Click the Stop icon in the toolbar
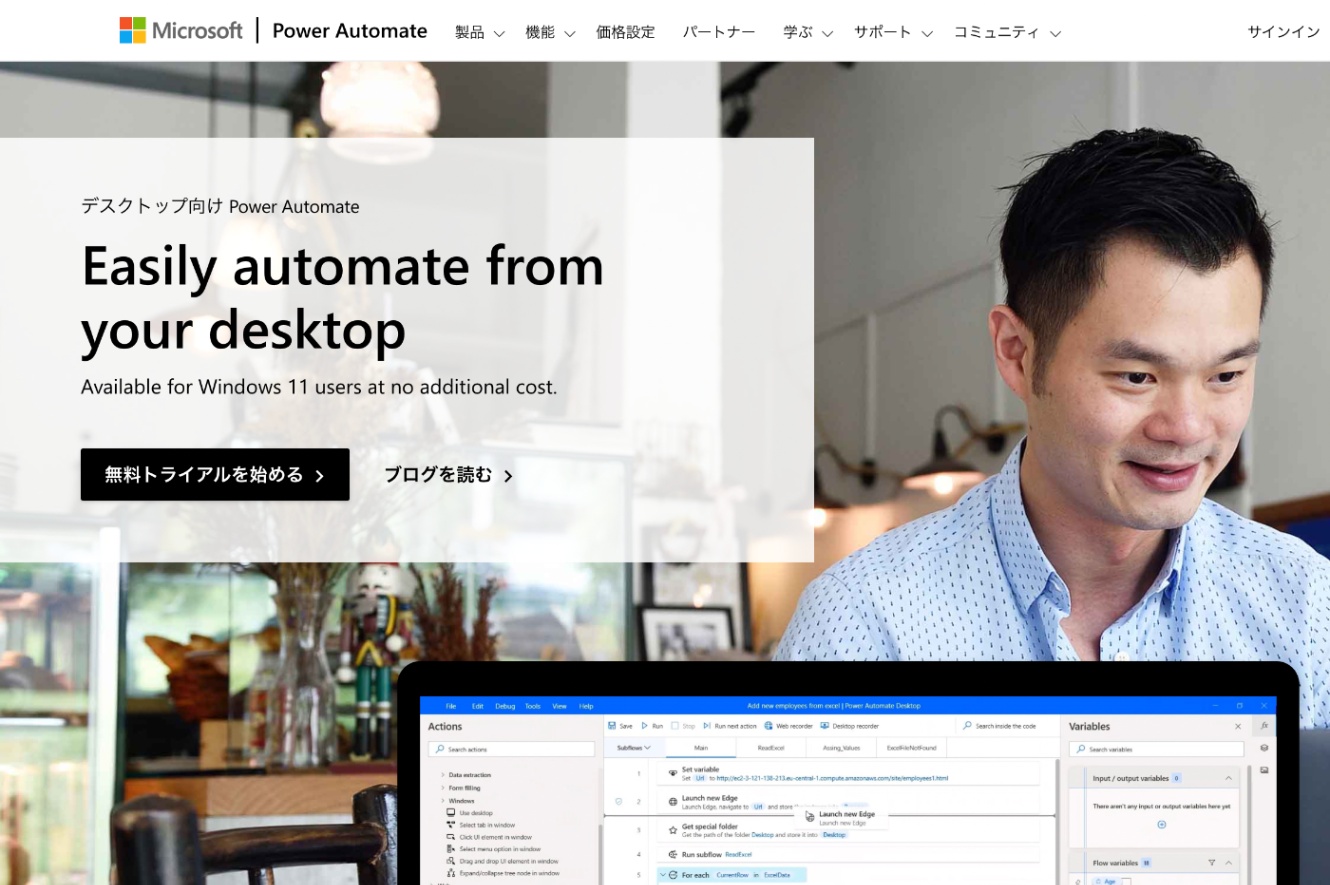Image resolution: width=1330 pixels, height=885 pixels. click(675, 725)
